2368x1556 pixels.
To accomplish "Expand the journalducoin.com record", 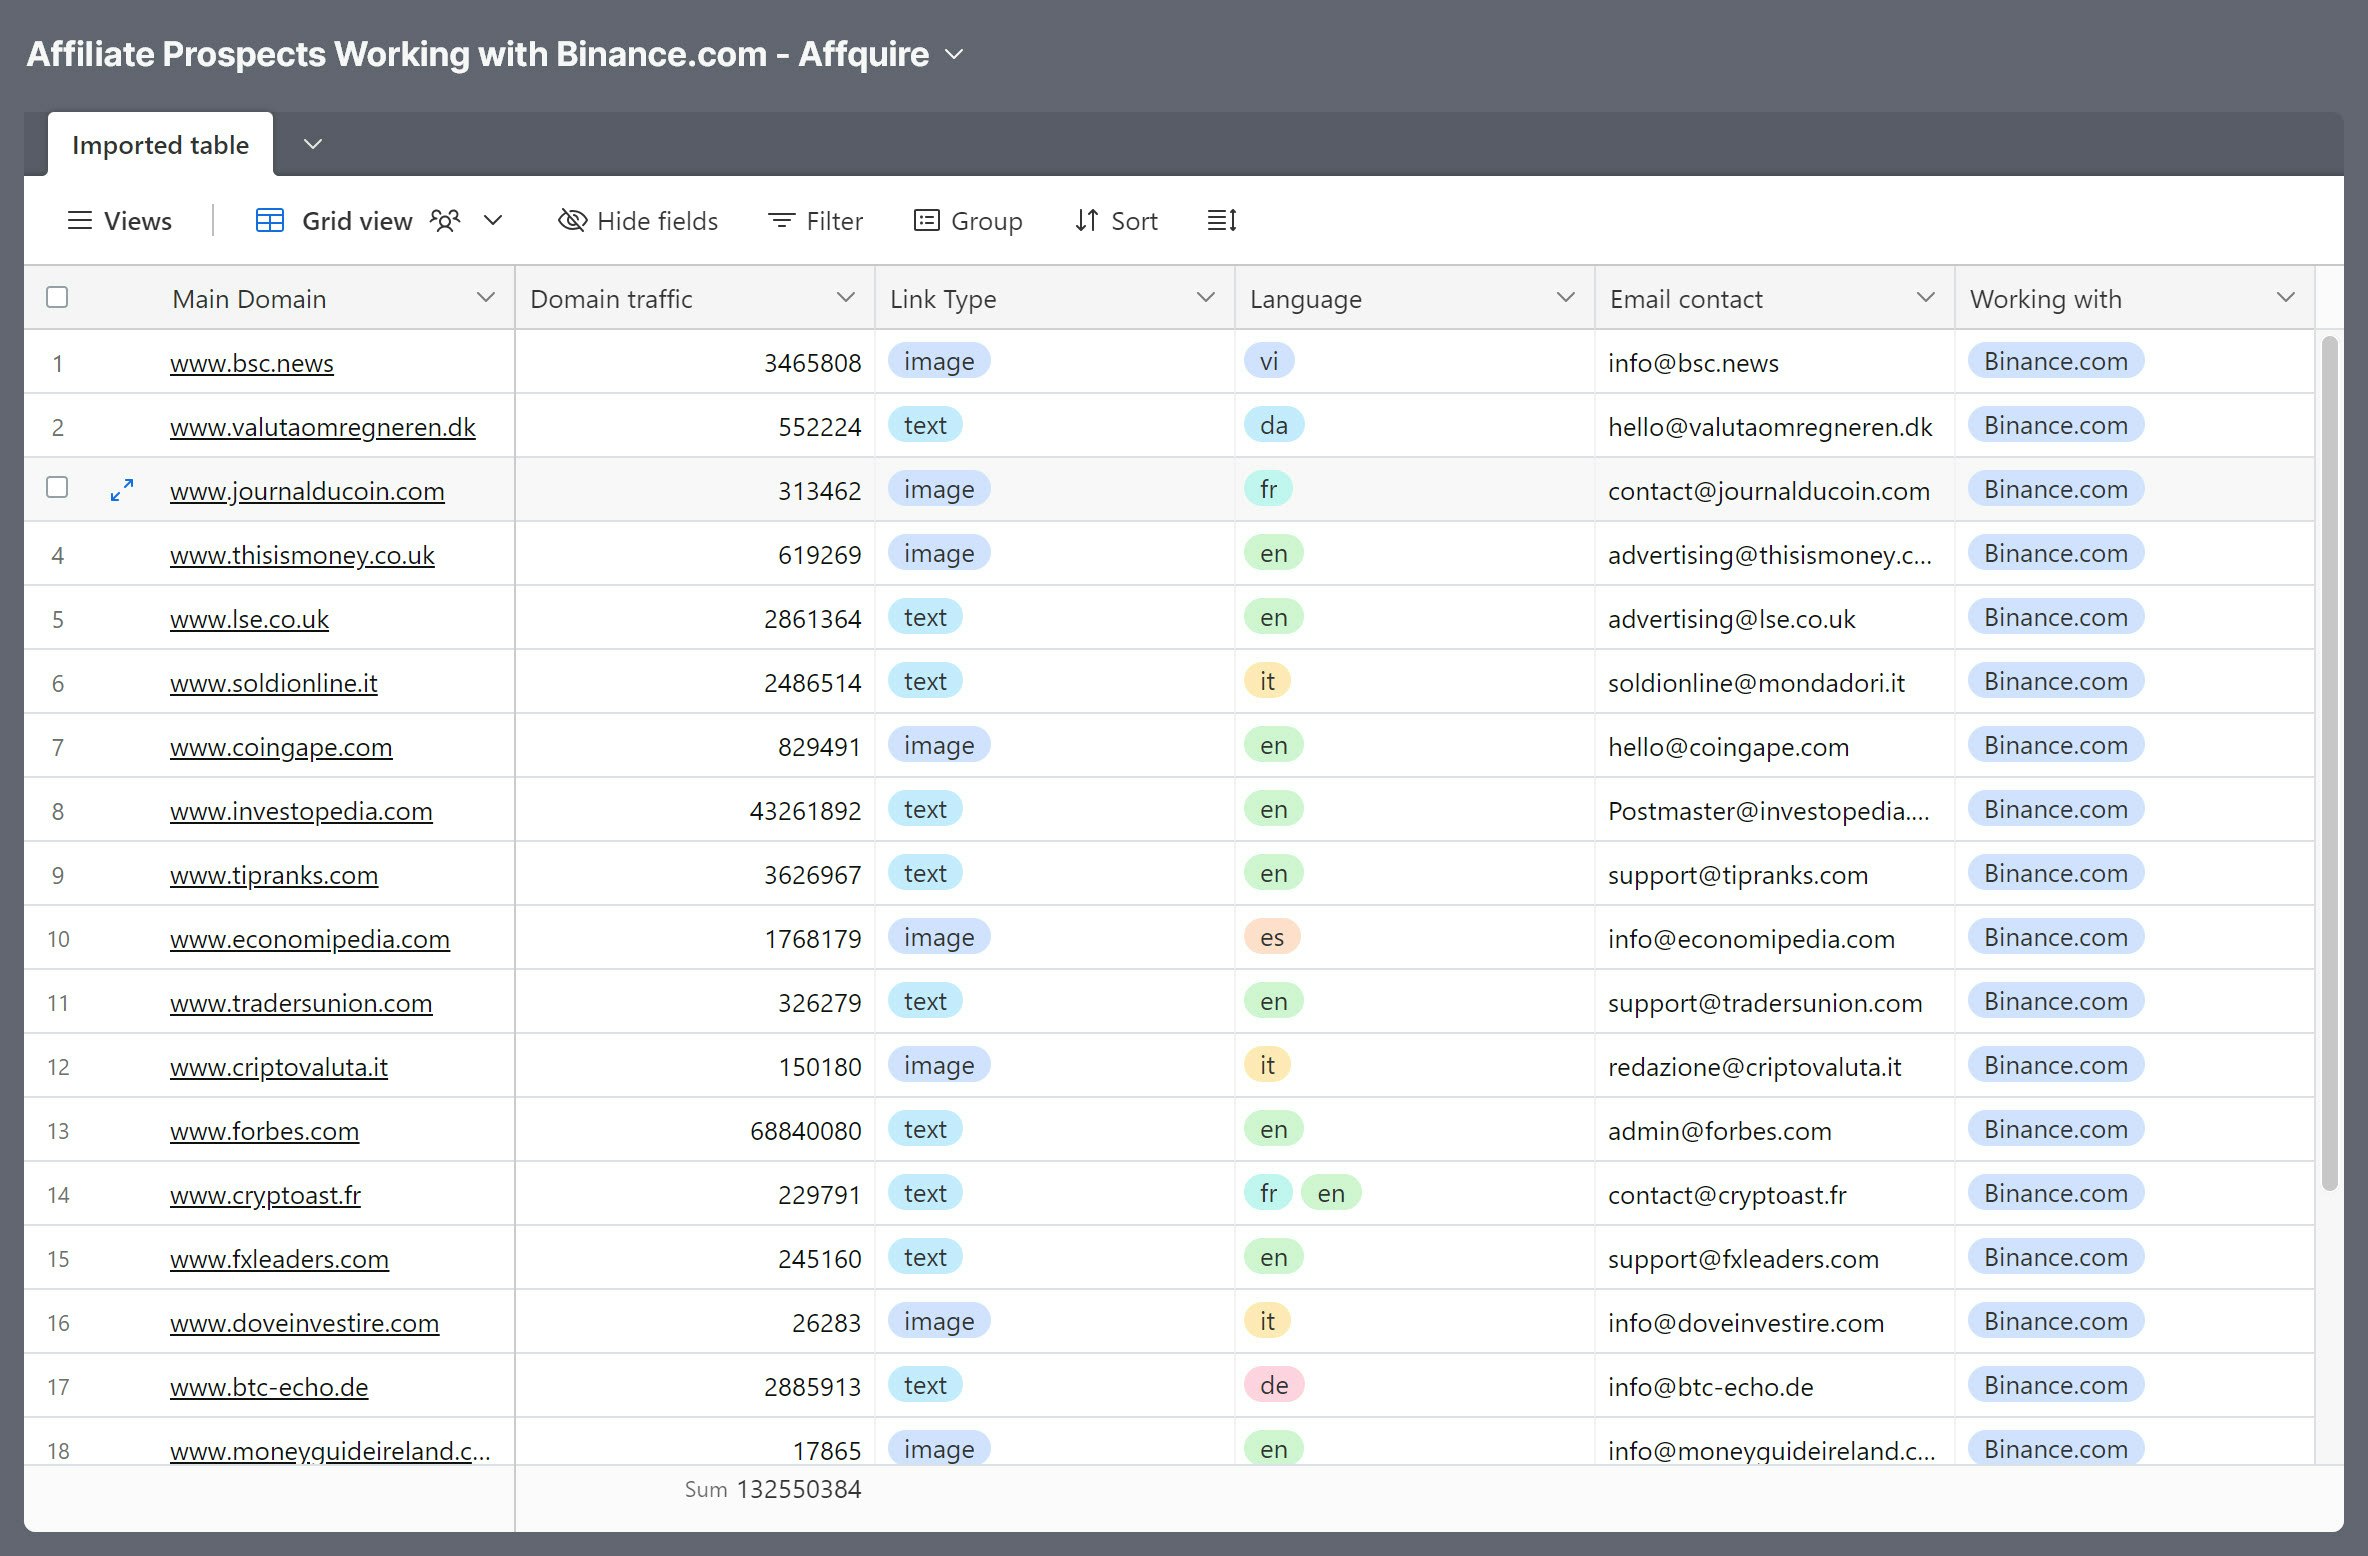I will coord(122,490).
